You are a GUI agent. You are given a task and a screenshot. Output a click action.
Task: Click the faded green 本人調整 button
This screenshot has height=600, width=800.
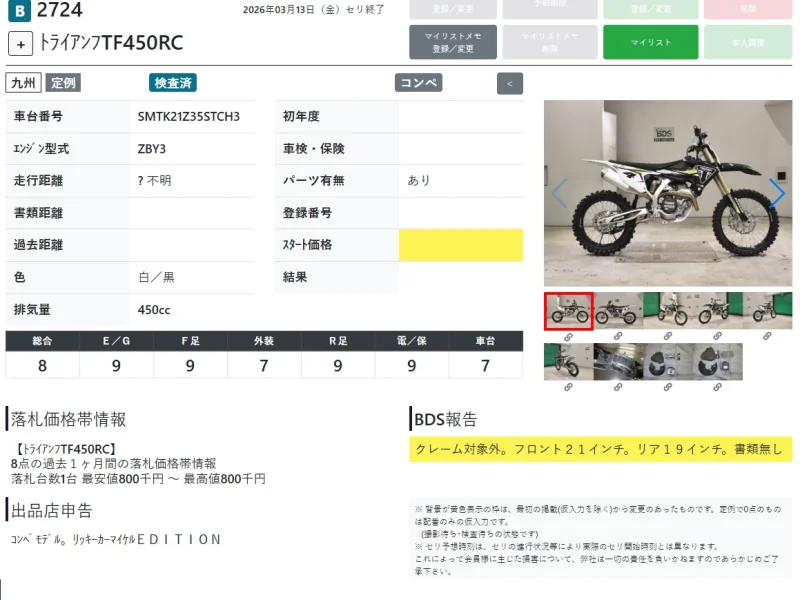[x=748, y=42]
